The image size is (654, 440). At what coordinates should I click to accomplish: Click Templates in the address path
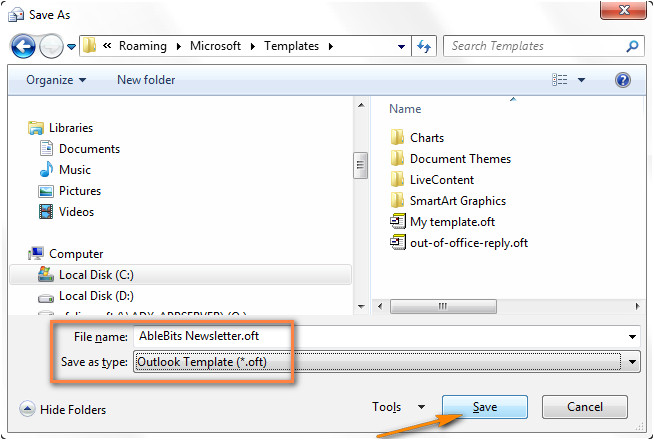point(292,46)
